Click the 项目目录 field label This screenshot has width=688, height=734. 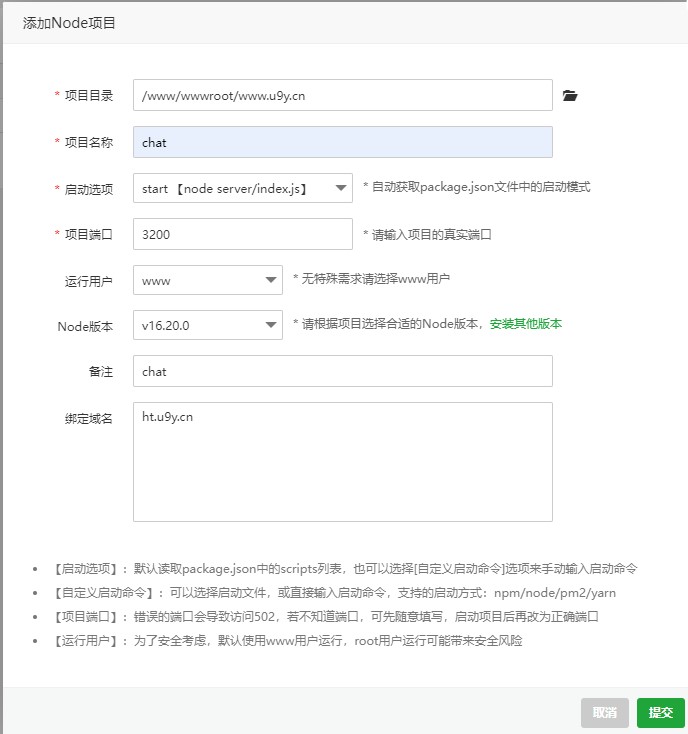[88, 96]
